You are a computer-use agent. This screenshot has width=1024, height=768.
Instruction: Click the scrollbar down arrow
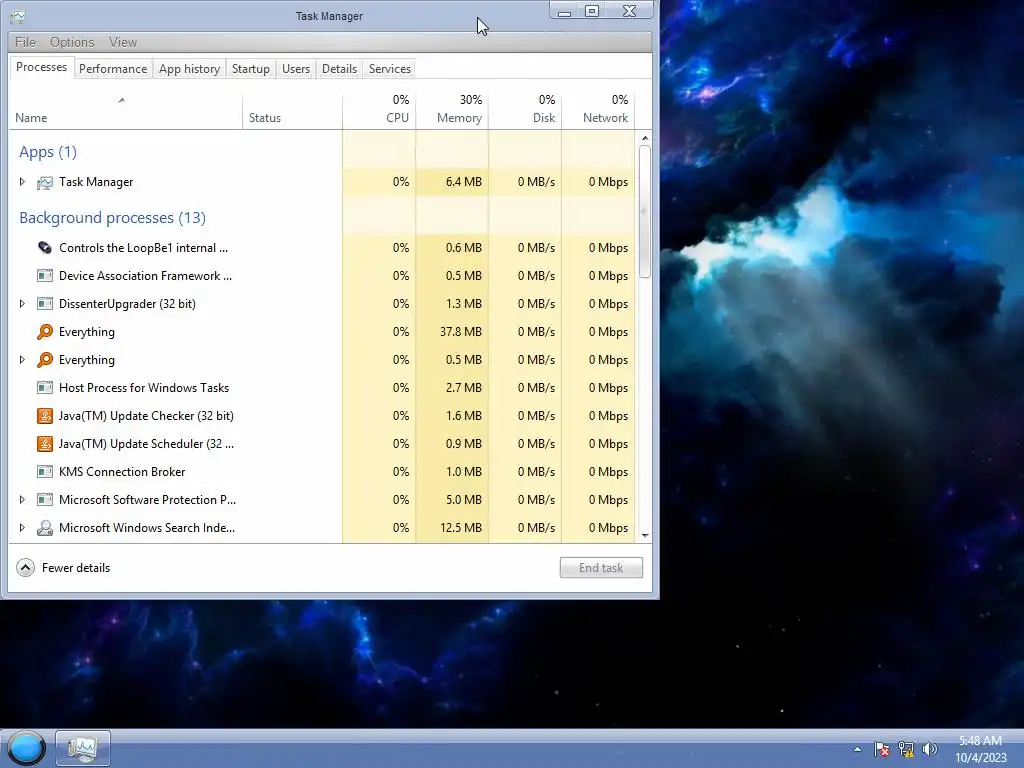click(645, 536)
